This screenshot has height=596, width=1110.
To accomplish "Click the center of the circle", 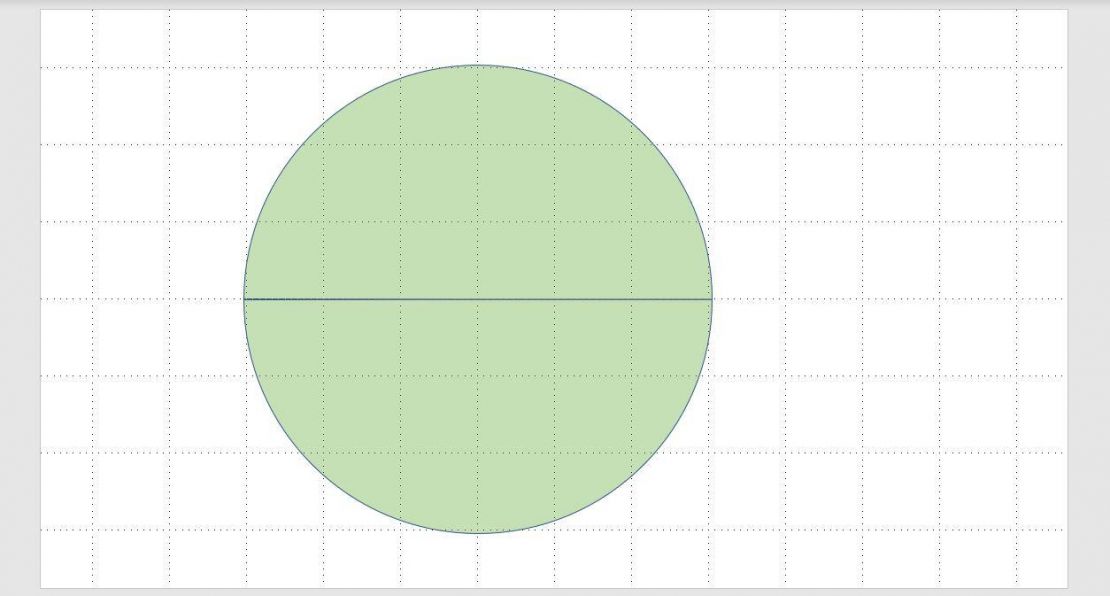I will (477, 299).
